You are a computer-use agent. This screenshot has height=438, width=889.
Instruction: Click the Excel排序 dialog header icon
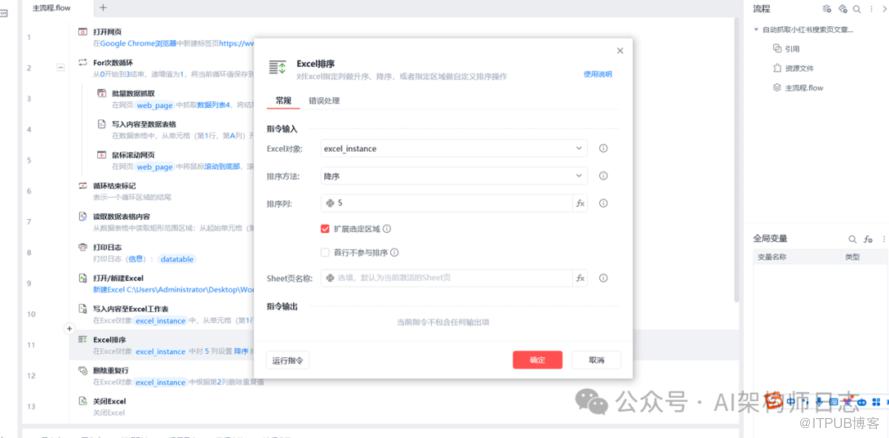click(x=278, y=67)
